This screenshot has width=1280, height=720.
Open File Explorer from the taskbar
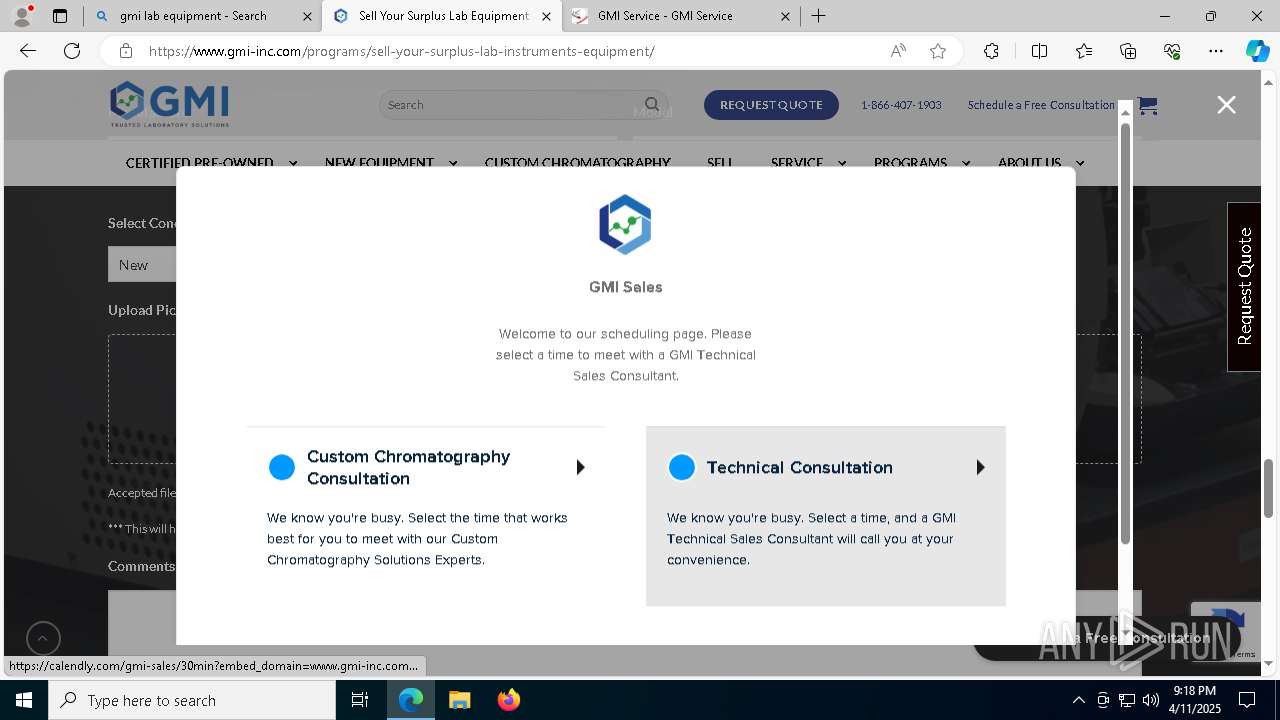click(x=459, y=700)
